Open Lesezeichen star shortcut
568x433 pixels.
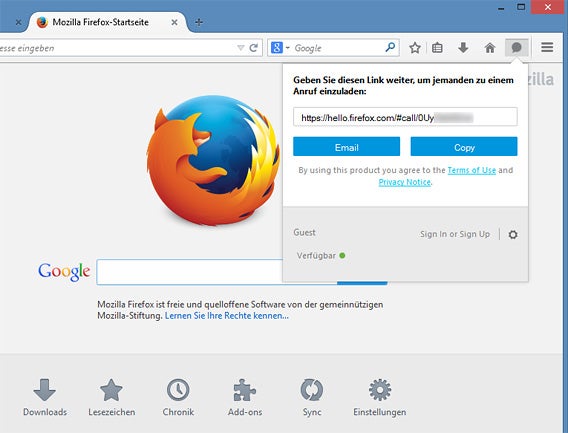tap(111, 397)
